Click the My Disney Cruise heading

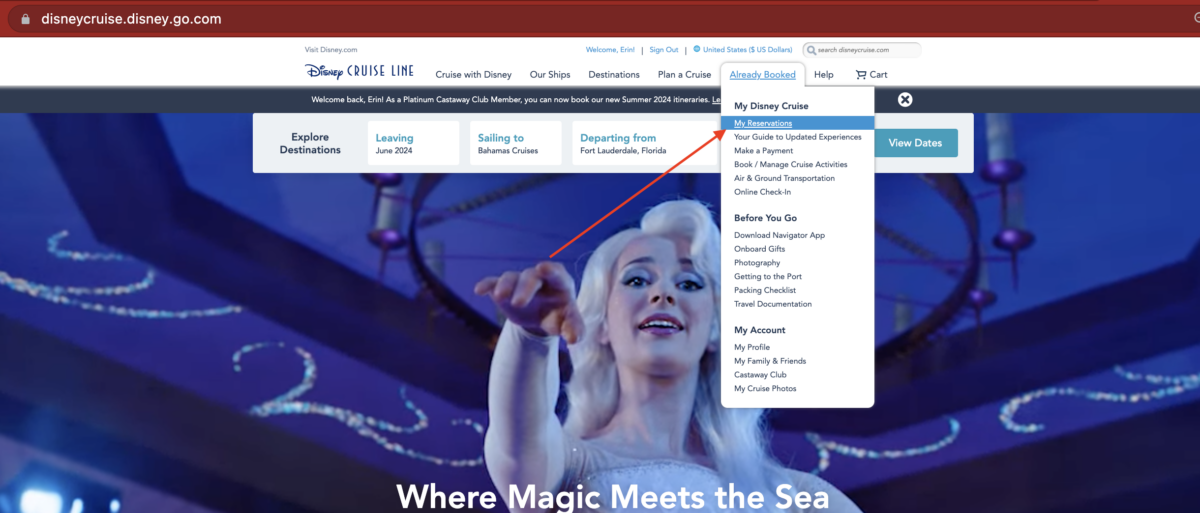[x=771, y=106]
